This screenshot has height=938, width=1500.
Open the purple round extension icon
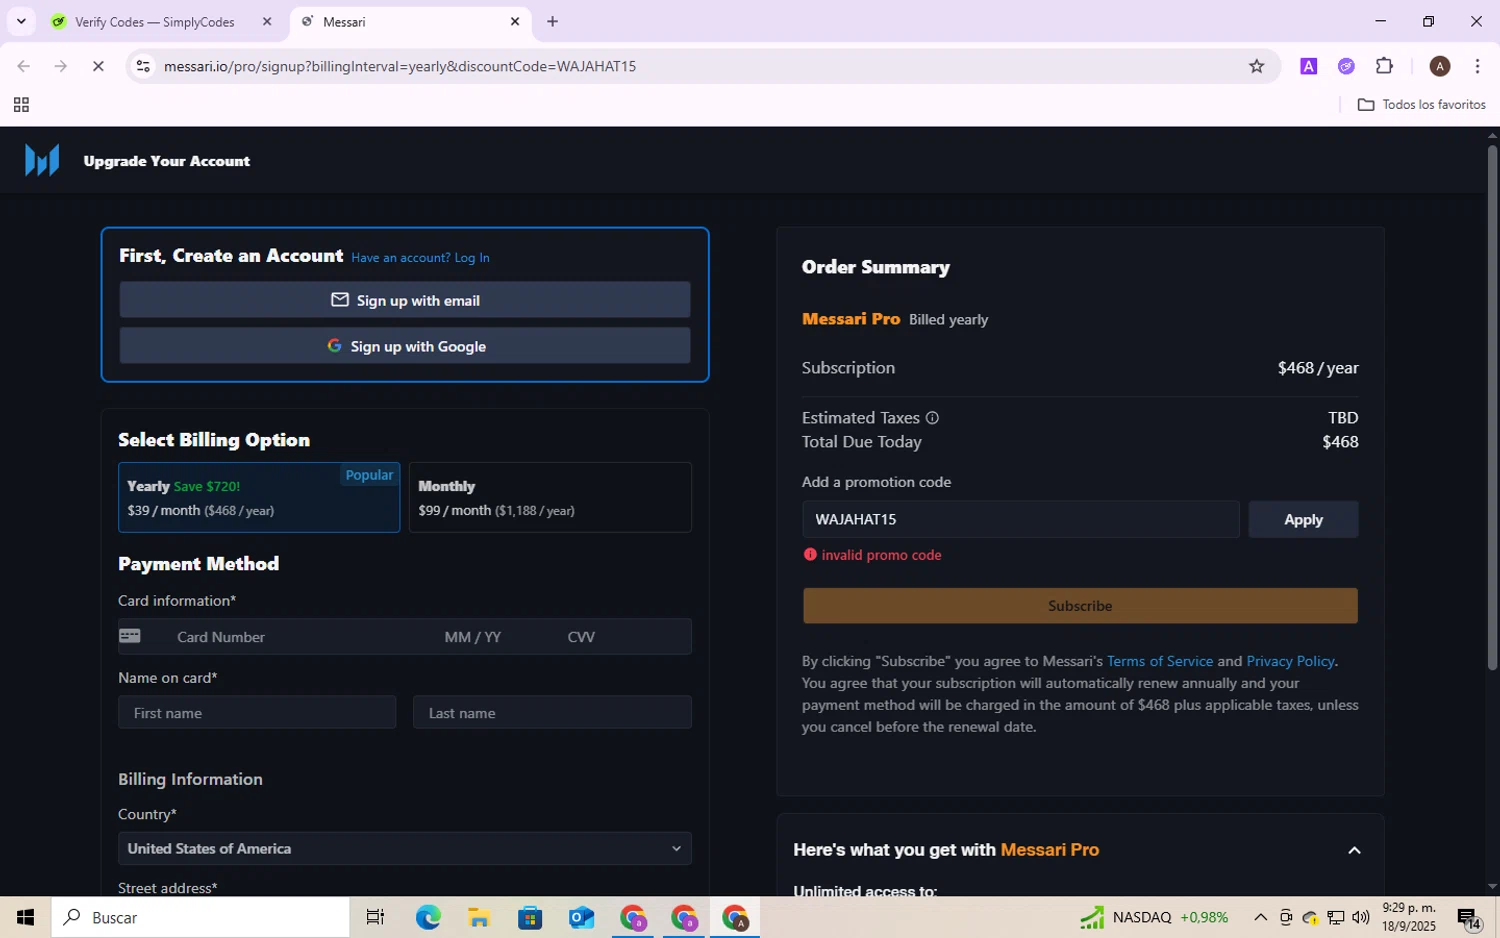click(1346, 66)
